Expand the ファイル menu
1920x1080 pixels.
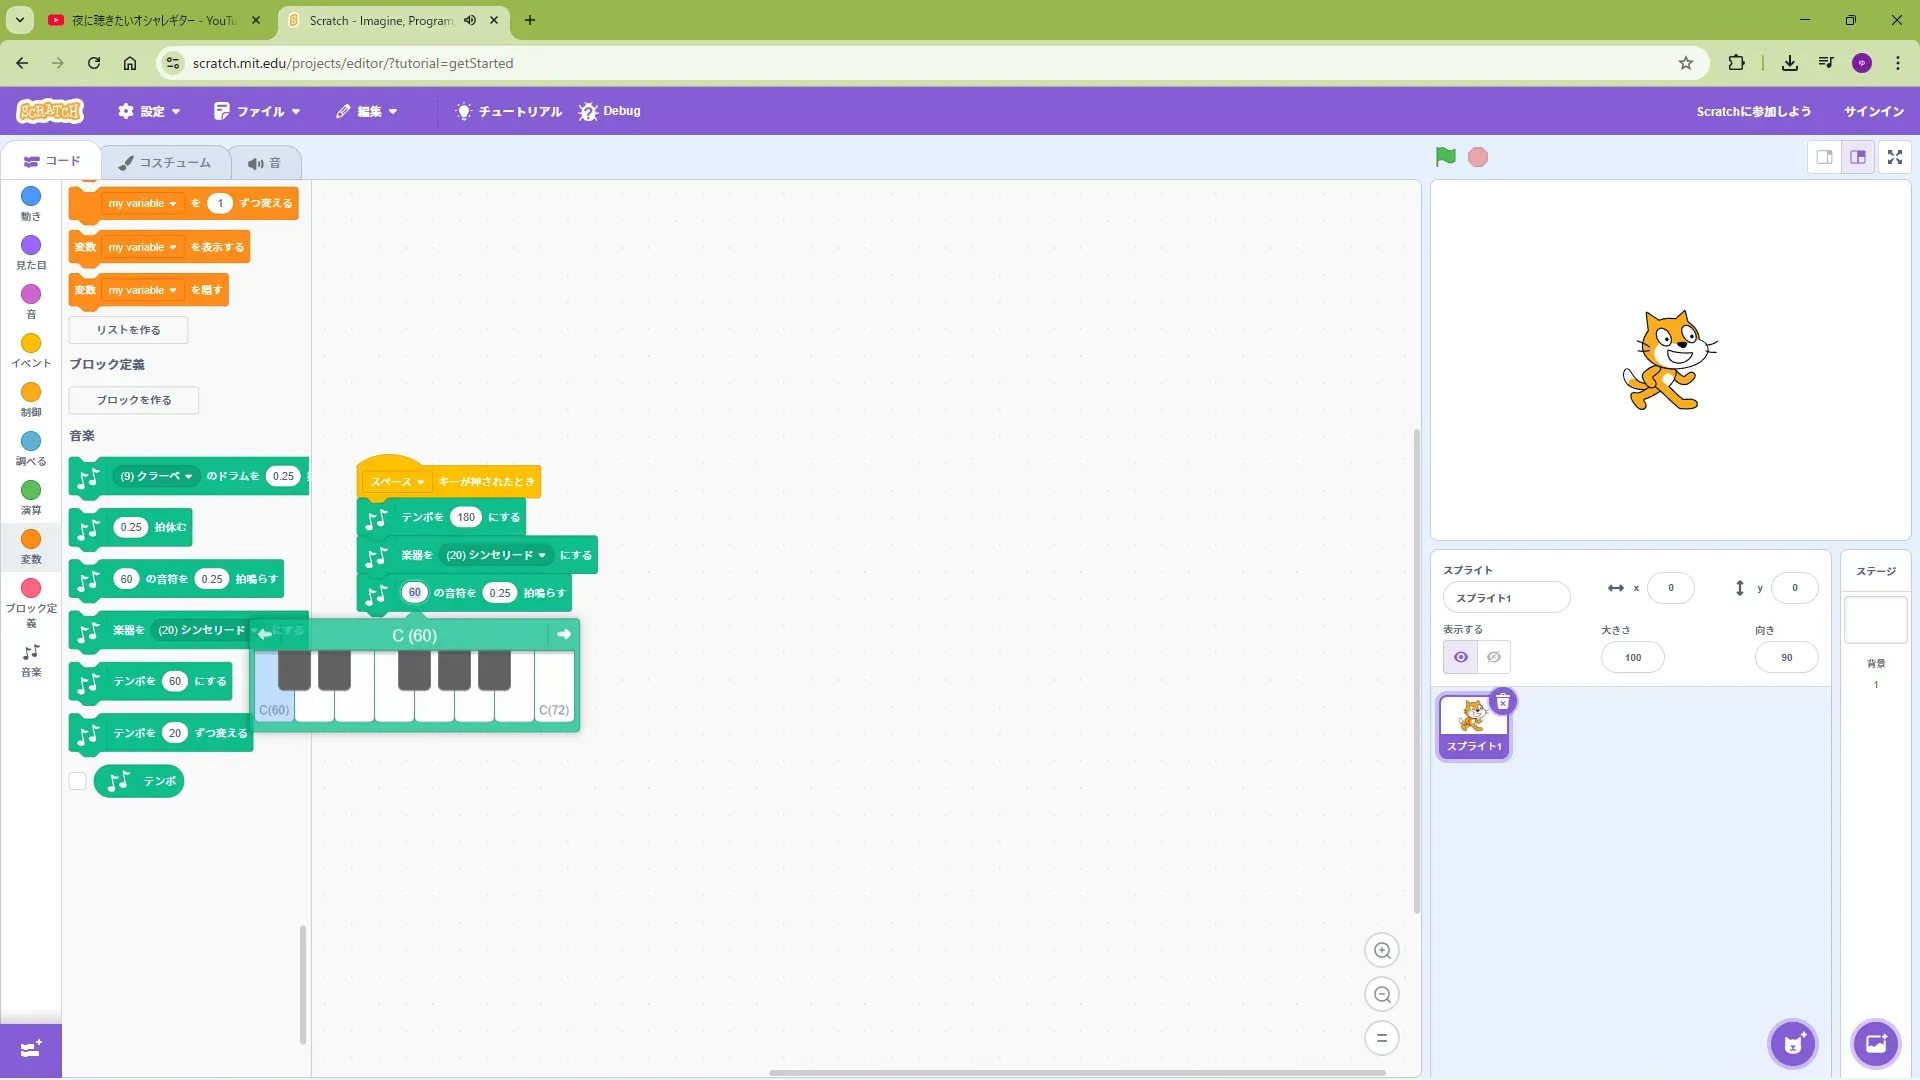[257, 111]
